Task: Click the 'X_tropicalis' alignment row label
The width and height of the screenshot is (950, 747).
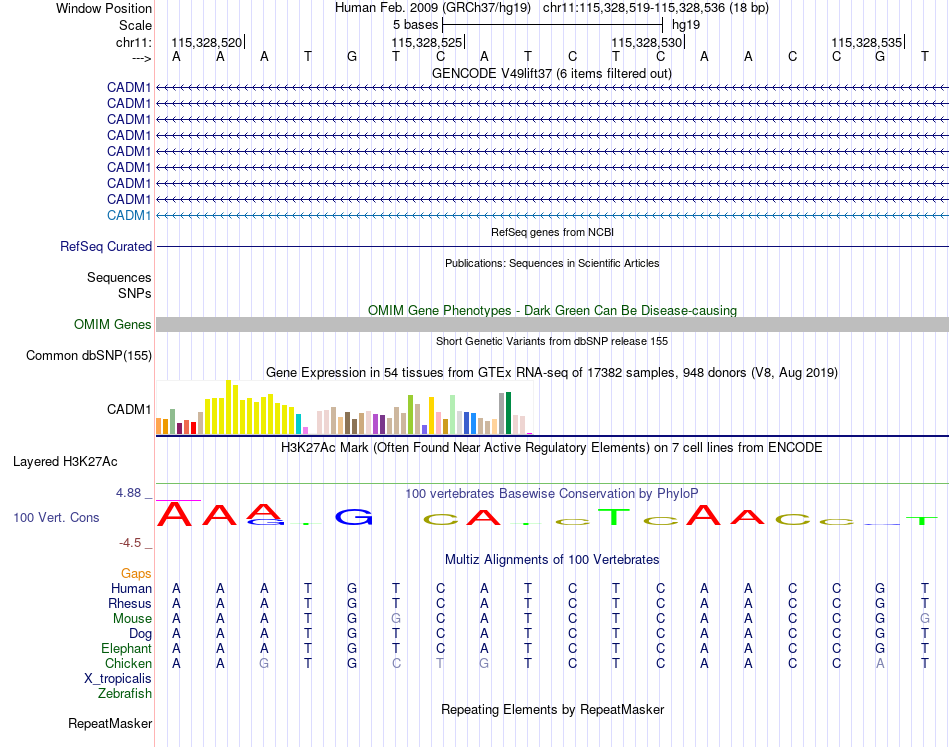Action: coord(118,679)
